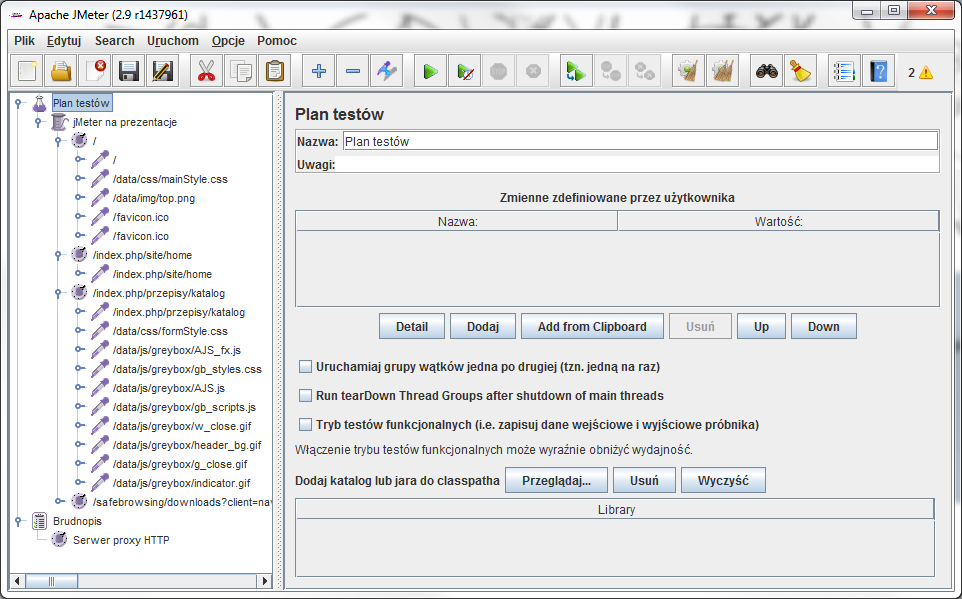The height and width of the screenshot is (599, 962).
Task: Select /data/img/top.png sampler in tree
Action: point(153,198)
